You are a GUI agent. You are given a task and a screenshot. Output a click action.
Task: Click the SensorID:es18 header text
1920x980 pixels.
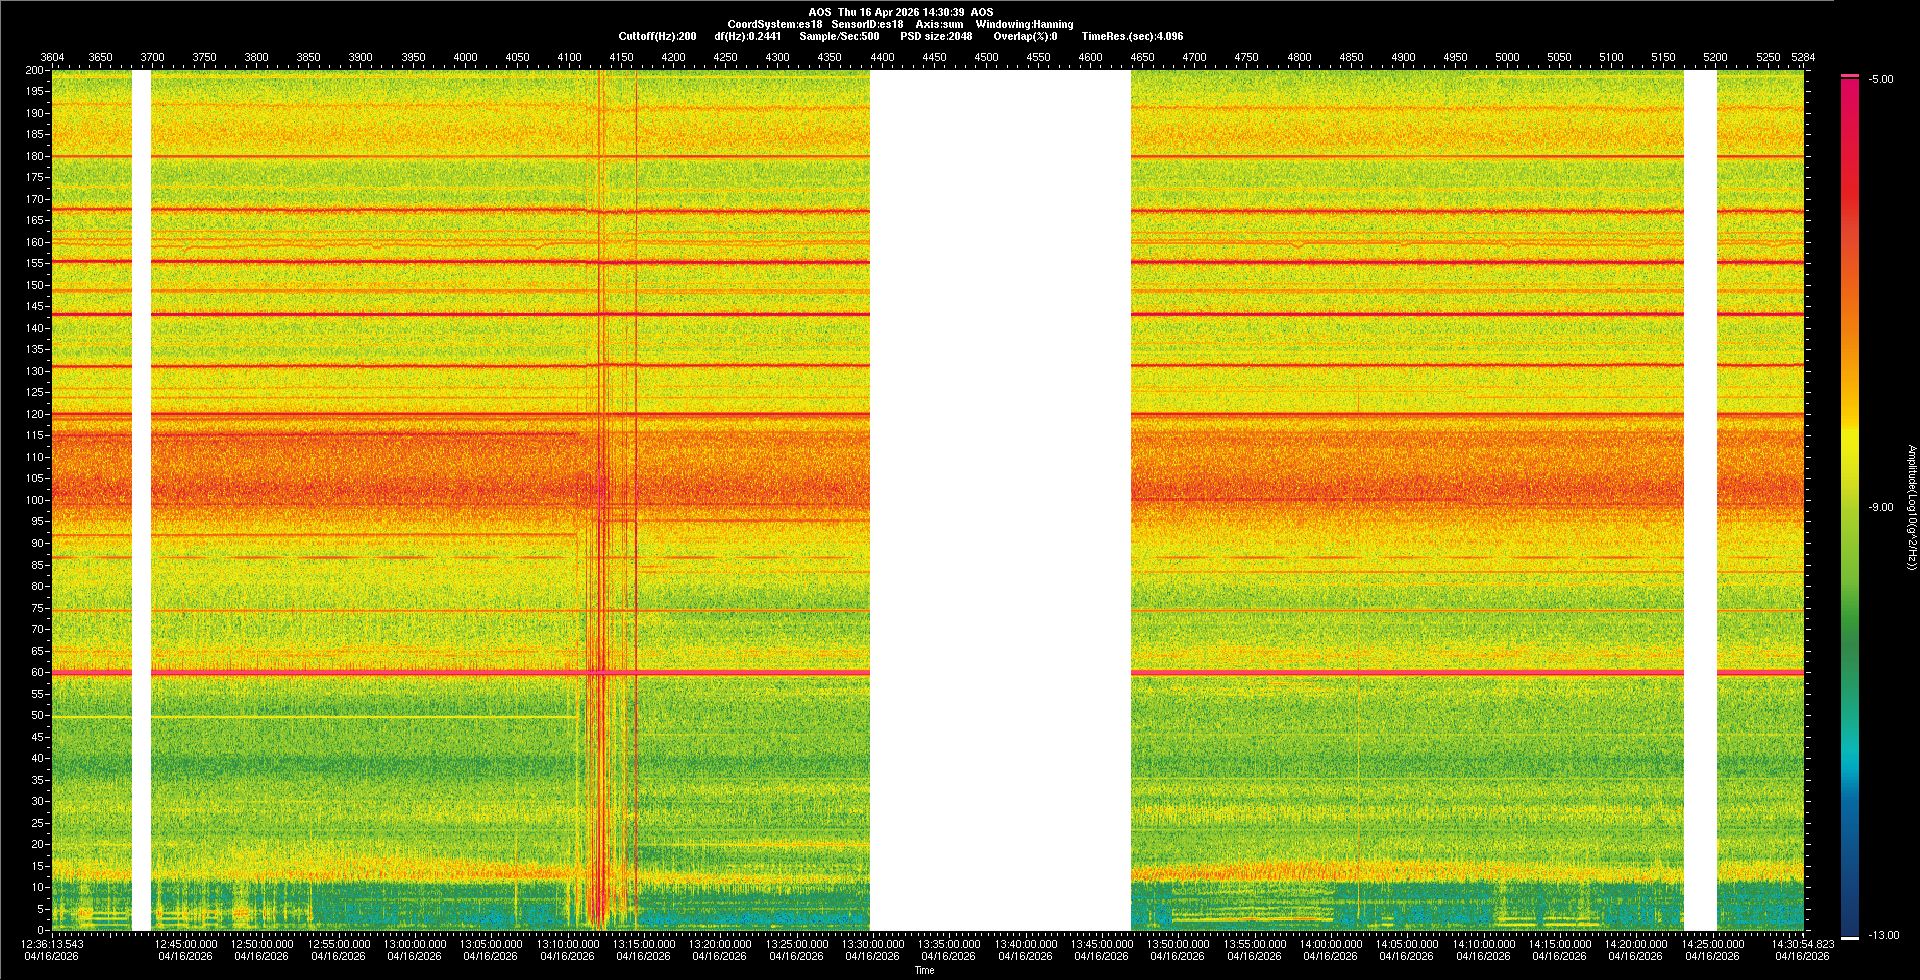click(867, 24)
